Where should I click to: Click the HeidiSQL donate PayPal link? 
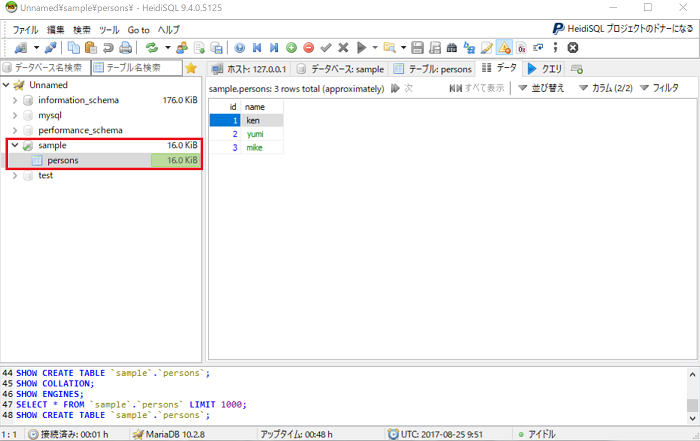pos(623,29)
